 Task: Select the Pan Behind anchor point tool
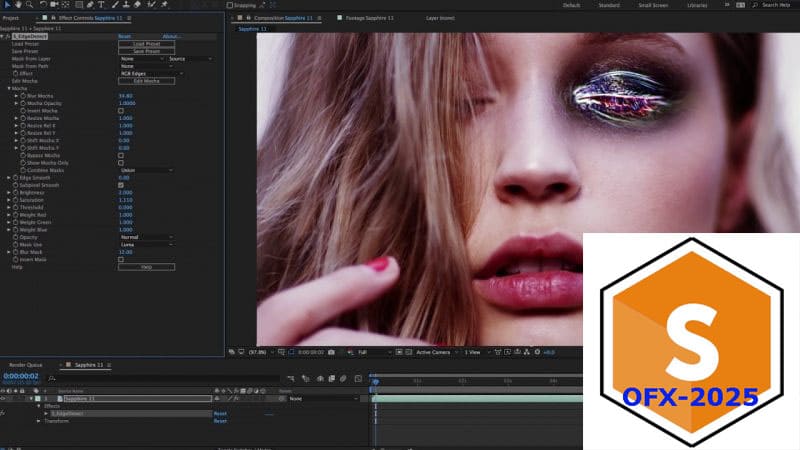pyautogui.click(x=65, y=5)
